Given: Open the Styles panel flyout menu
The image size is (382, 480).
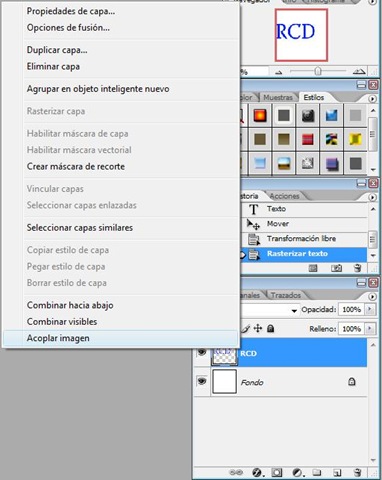Looking at the screenshot, I should click(x=372, y=98).
